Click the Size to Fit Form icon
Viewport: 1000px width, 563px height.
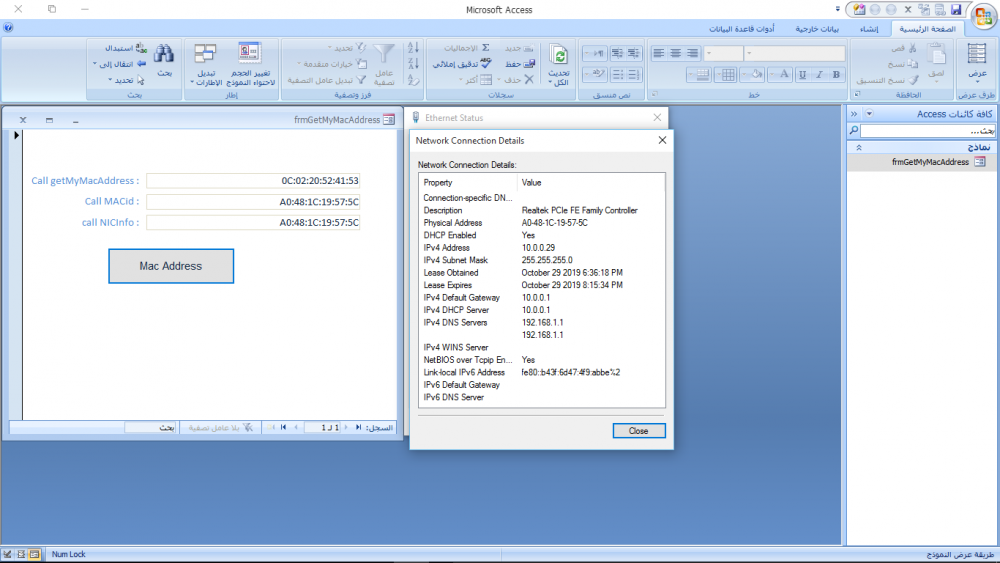coord(249,54)
